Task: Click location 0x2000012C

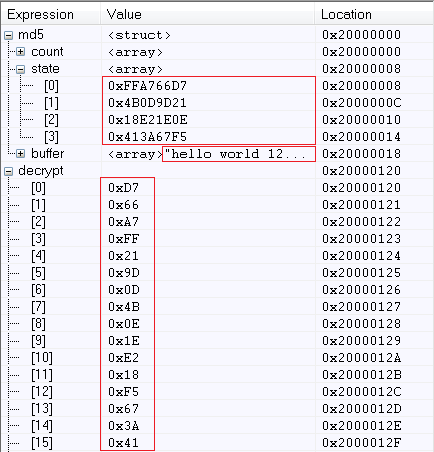Action: (362, 392)
